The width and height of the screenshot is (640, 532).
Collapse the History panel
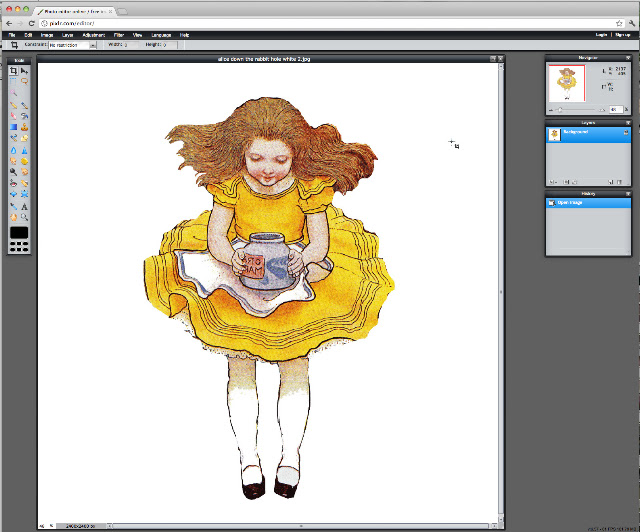(x=628, y=194)
